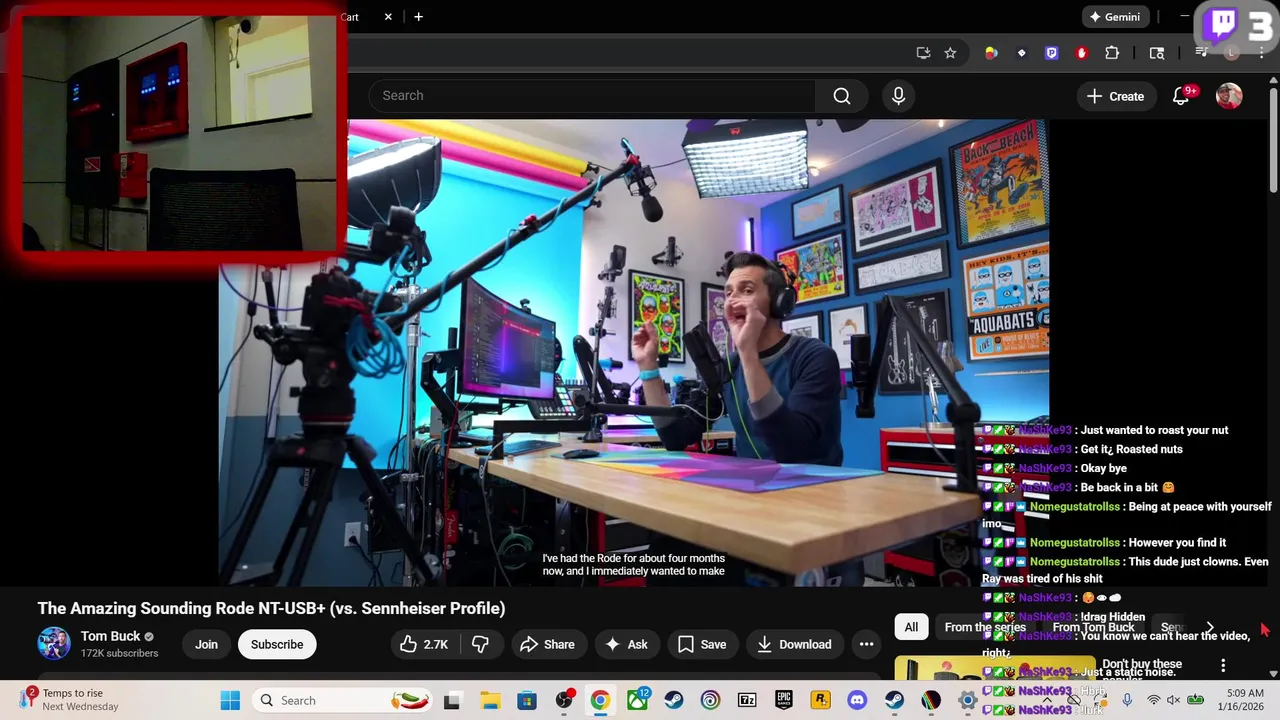The image size is (1280, 720).
Task: Select the From the series chip
Action: [x=985, y=627]
